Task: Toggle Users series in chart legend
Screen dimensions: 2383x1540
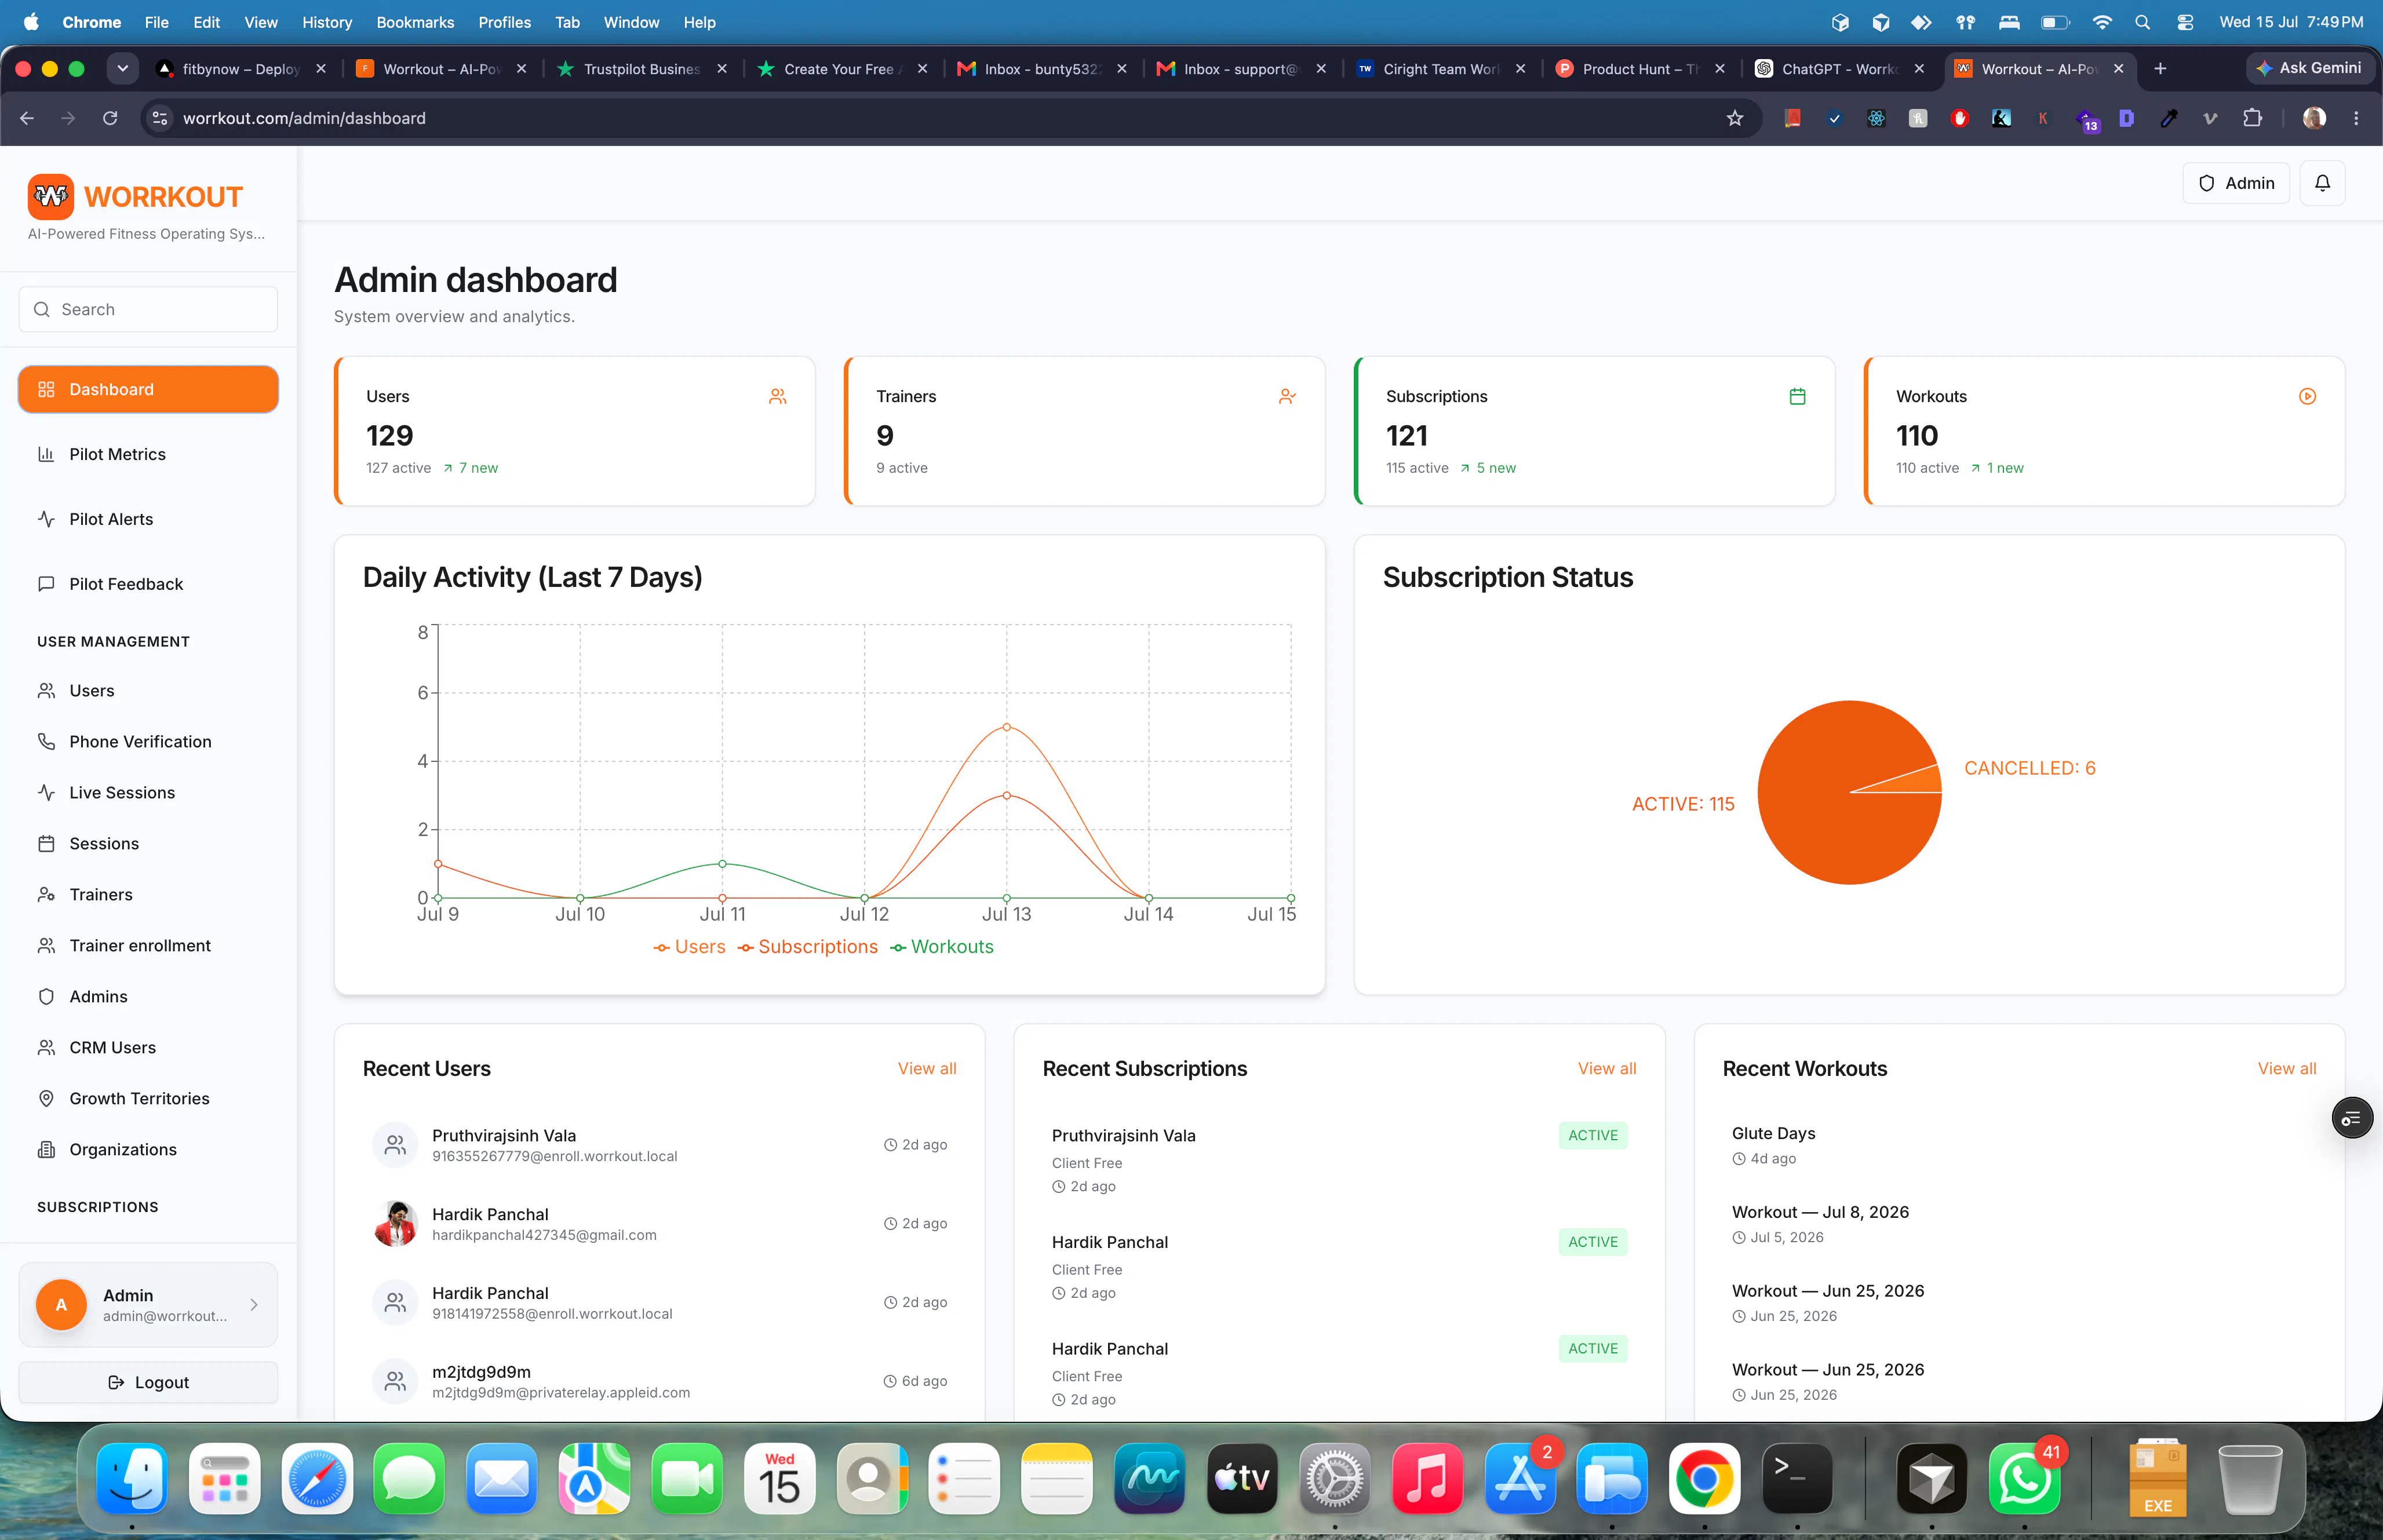Action: tap(689, 947)
